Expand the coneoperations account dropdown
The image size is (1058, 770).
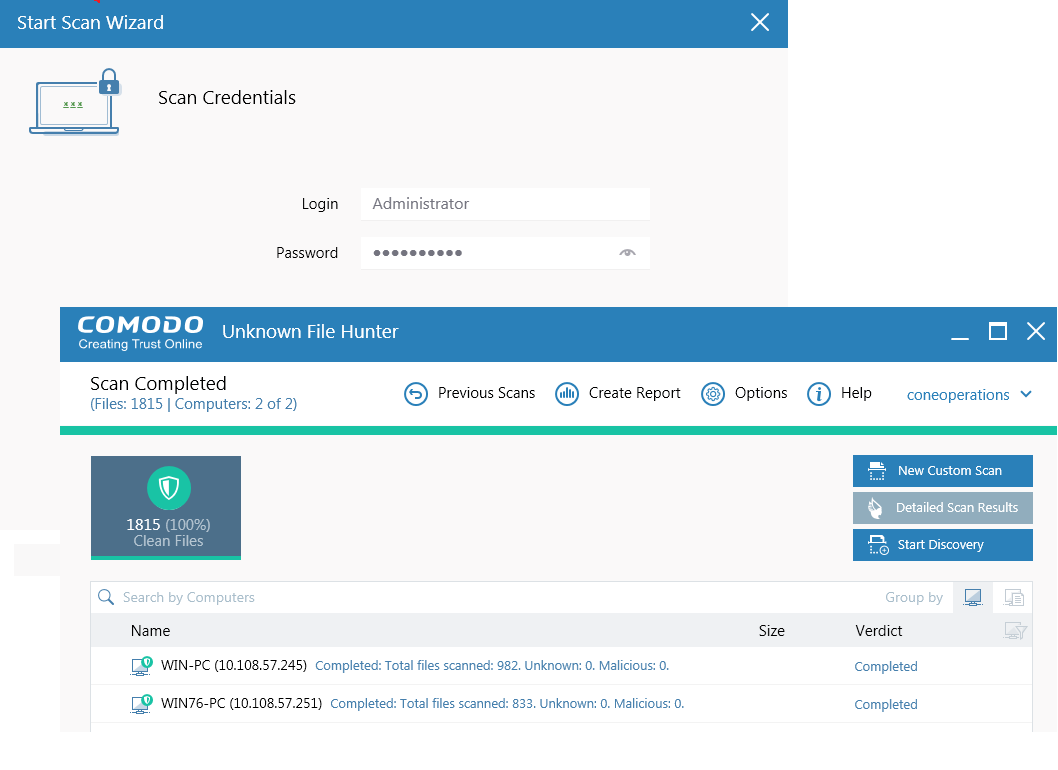point(968,395)
